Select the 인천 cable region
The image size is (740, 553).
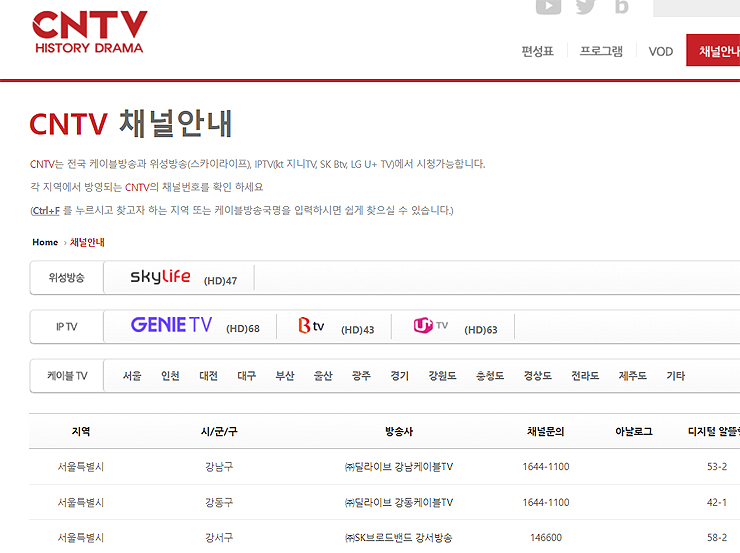click(x=170, y=376)
